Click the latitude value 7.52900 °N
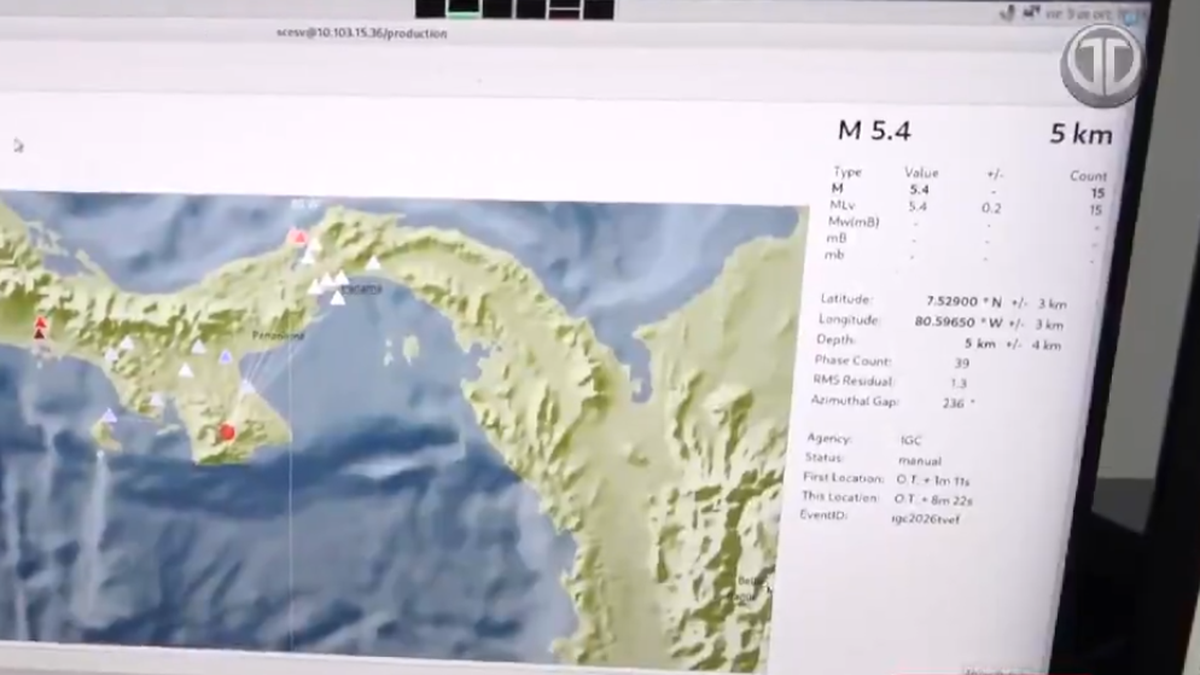 coord(964,302)
